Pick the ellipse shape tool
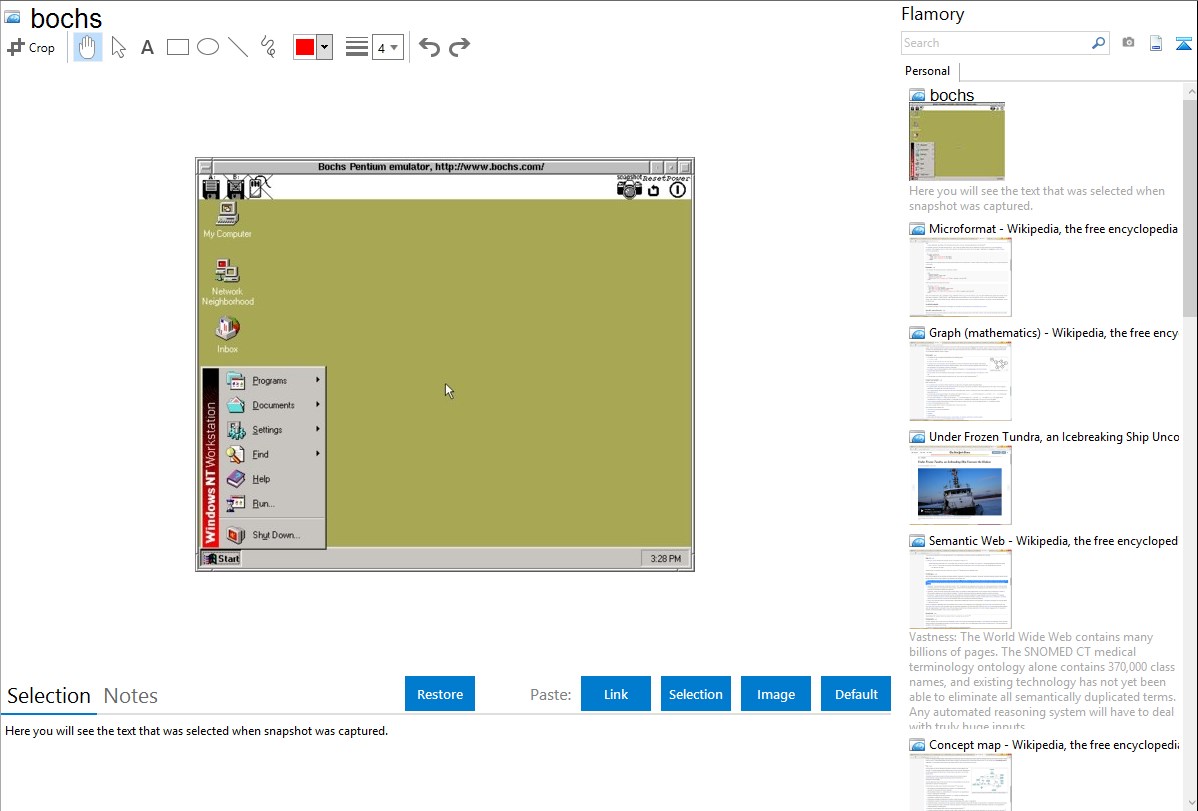The image size is (1198, 811). point(208,47)
